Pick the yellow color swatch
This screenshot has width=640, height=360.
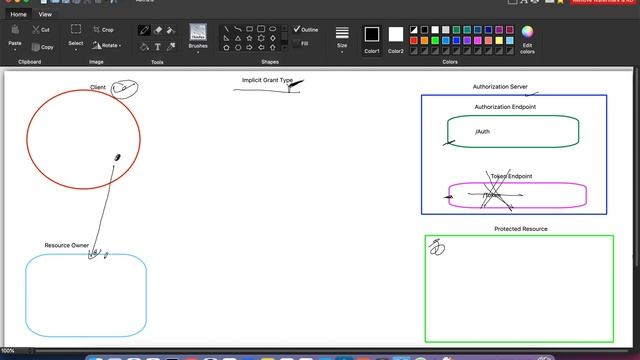pyautogui.click(x=499, y=40)
